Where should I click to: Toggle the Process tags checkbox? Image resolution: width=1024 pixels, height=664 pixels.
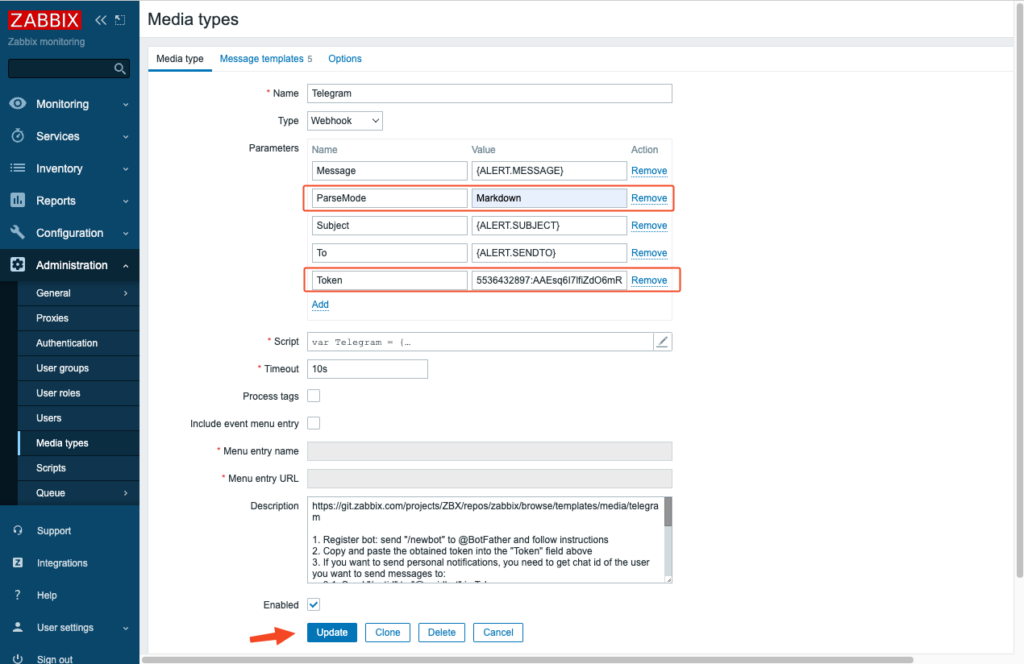click(x=313, y=396)
